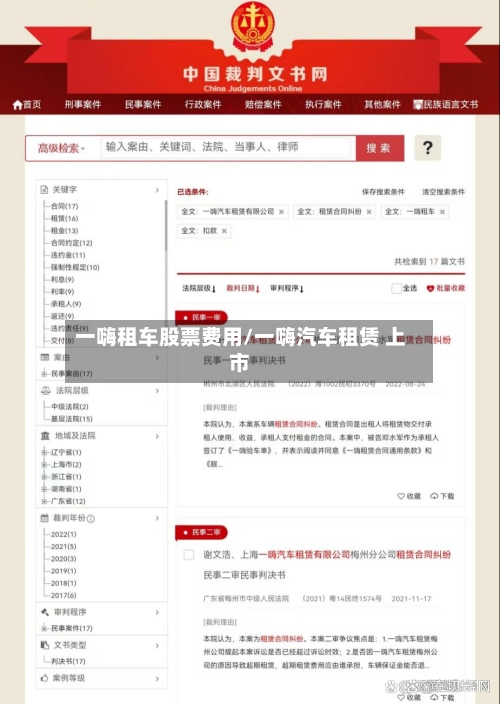Expand the 案由 panel chevron
The height and width of the screenshot is (704, 500).
[x=157, y=358]
